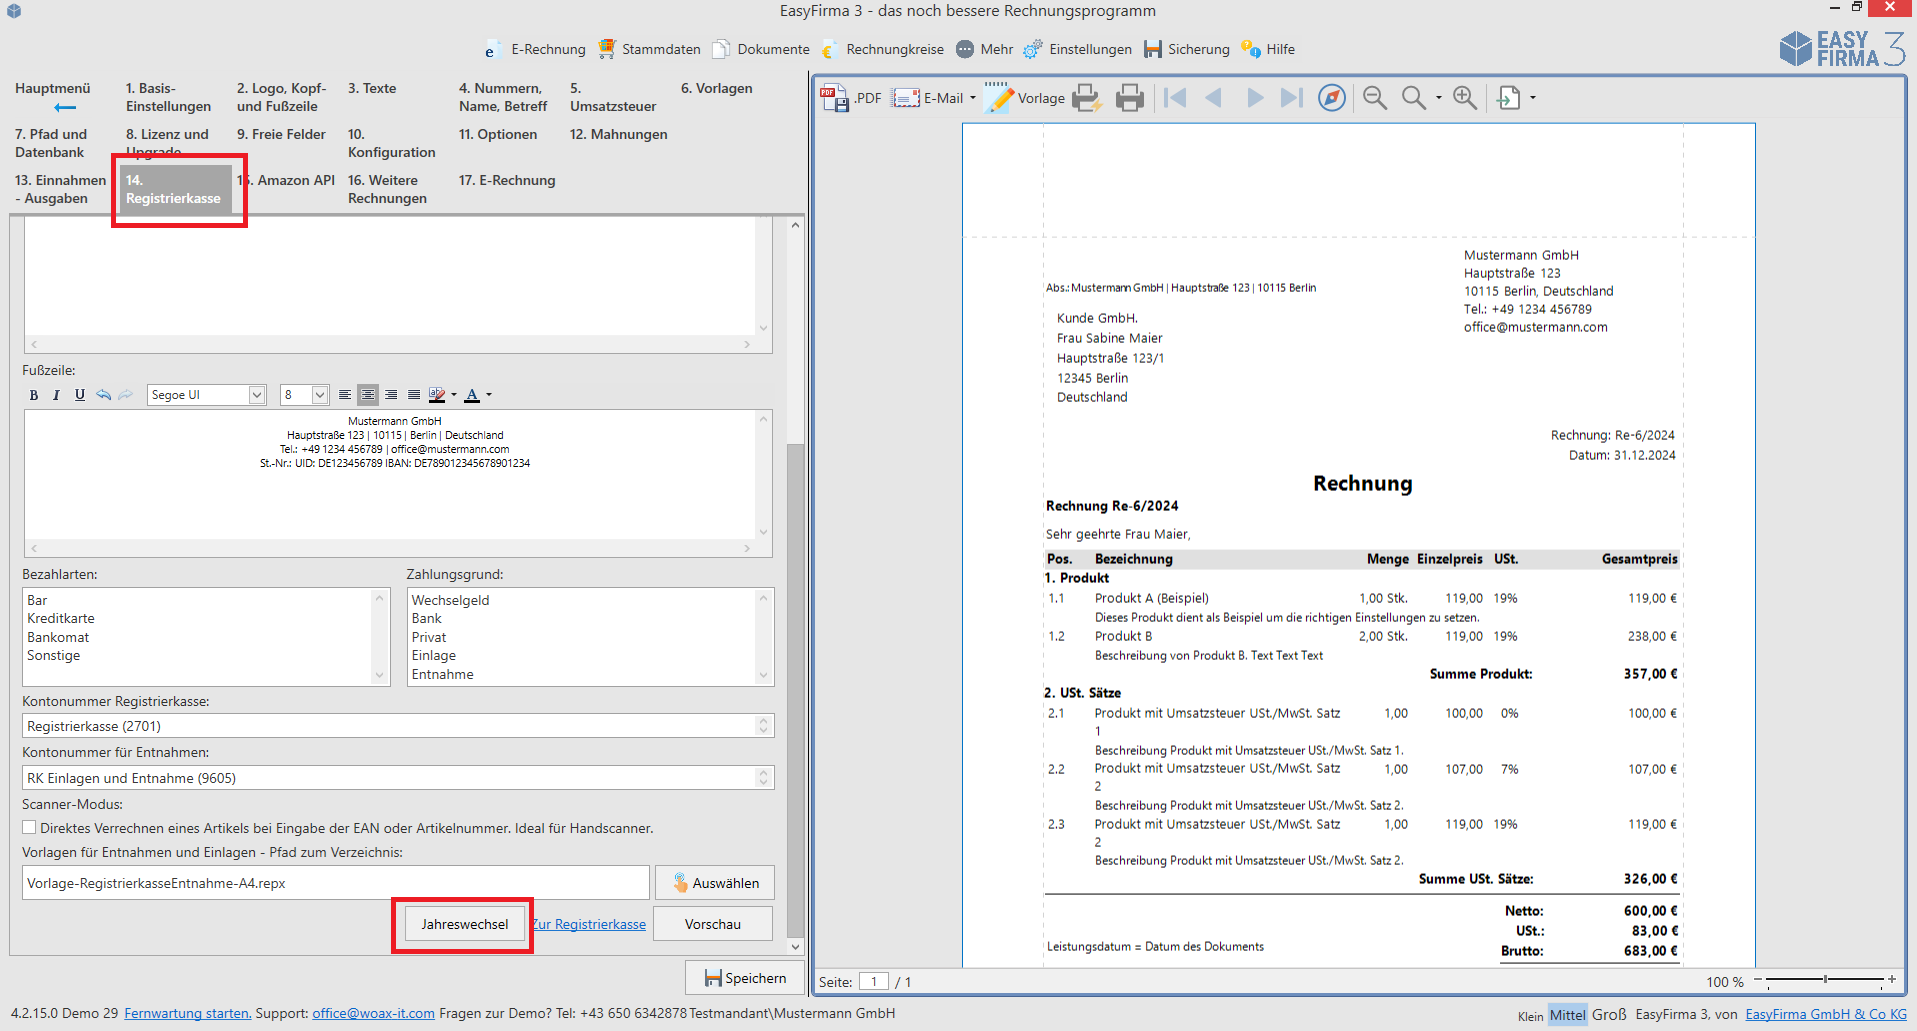Click the Auswählen button
This screenshot has width=1917, height=1031.
[715, 883]
